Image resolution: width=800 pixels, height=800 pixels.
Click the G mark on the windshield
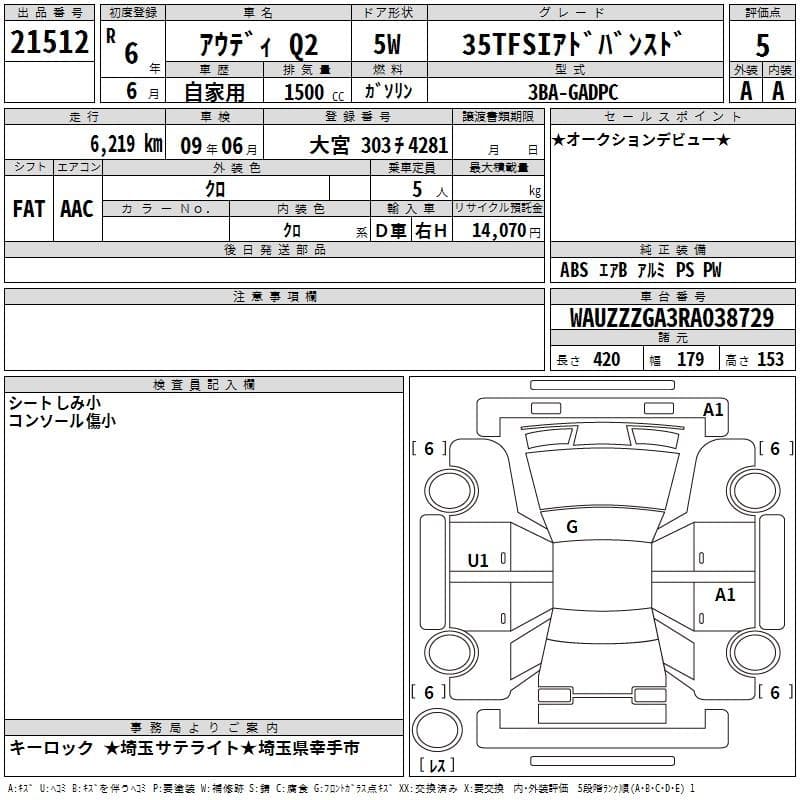(x=572, y=527)
